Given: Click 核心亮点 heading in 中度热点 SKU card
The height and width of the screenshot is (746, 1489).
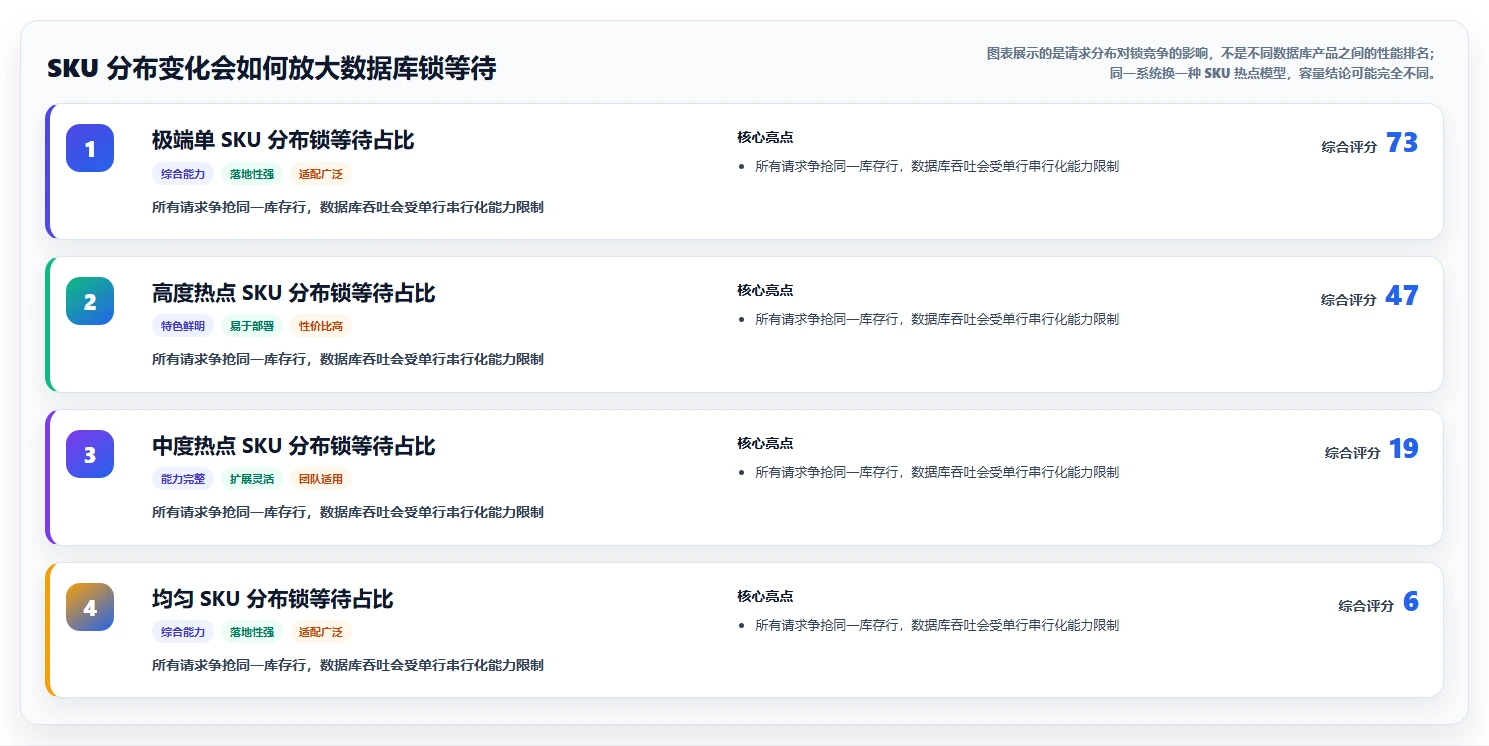Looking at the screenshot, I should (765, 443).
